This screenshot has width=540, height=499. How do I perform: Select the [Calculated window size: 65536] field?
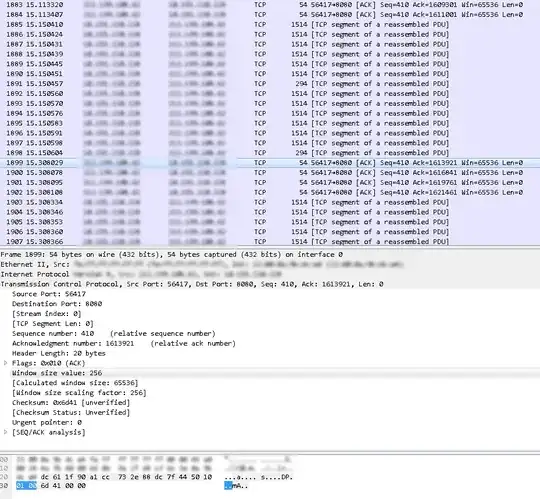coord(75,383)
